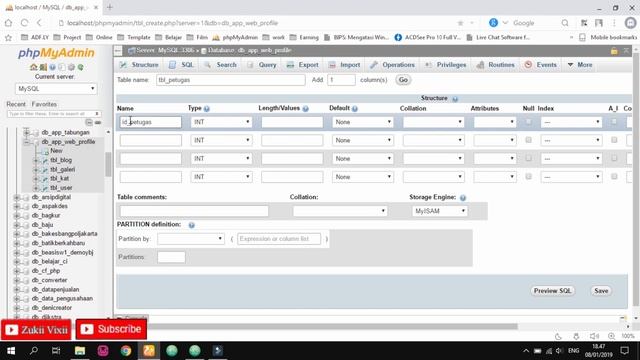
Task: Click the Table comments input field
Action: coord(194,211)
